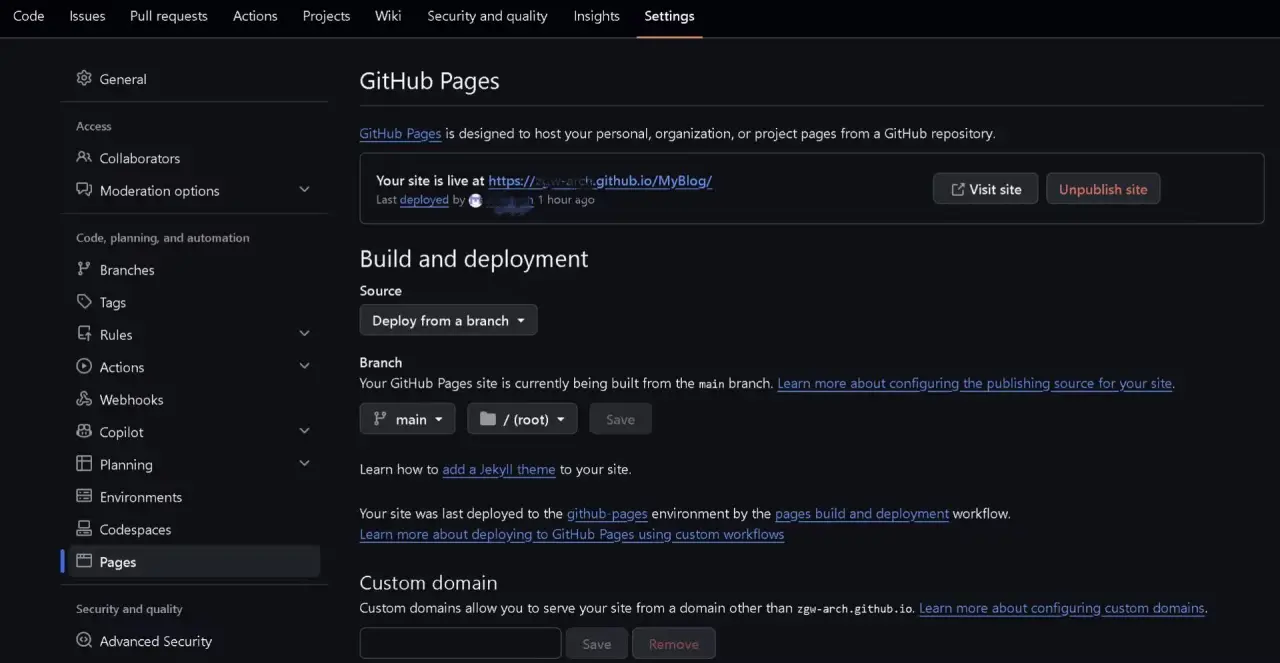Click Save button next to root folder

[x=620, y=419]
